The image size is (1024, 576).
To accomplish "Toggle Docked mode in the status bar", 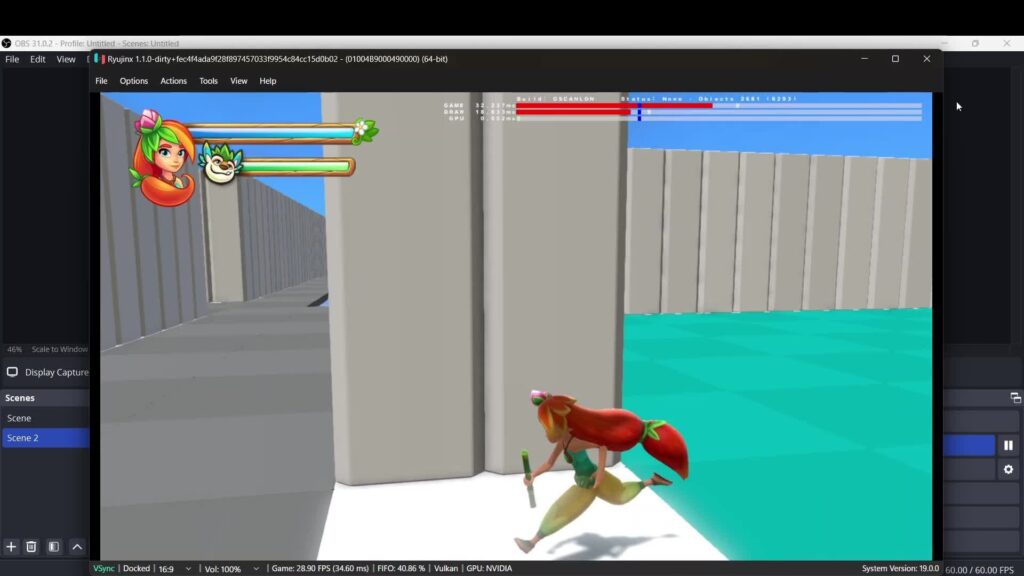I will [137, 568].
